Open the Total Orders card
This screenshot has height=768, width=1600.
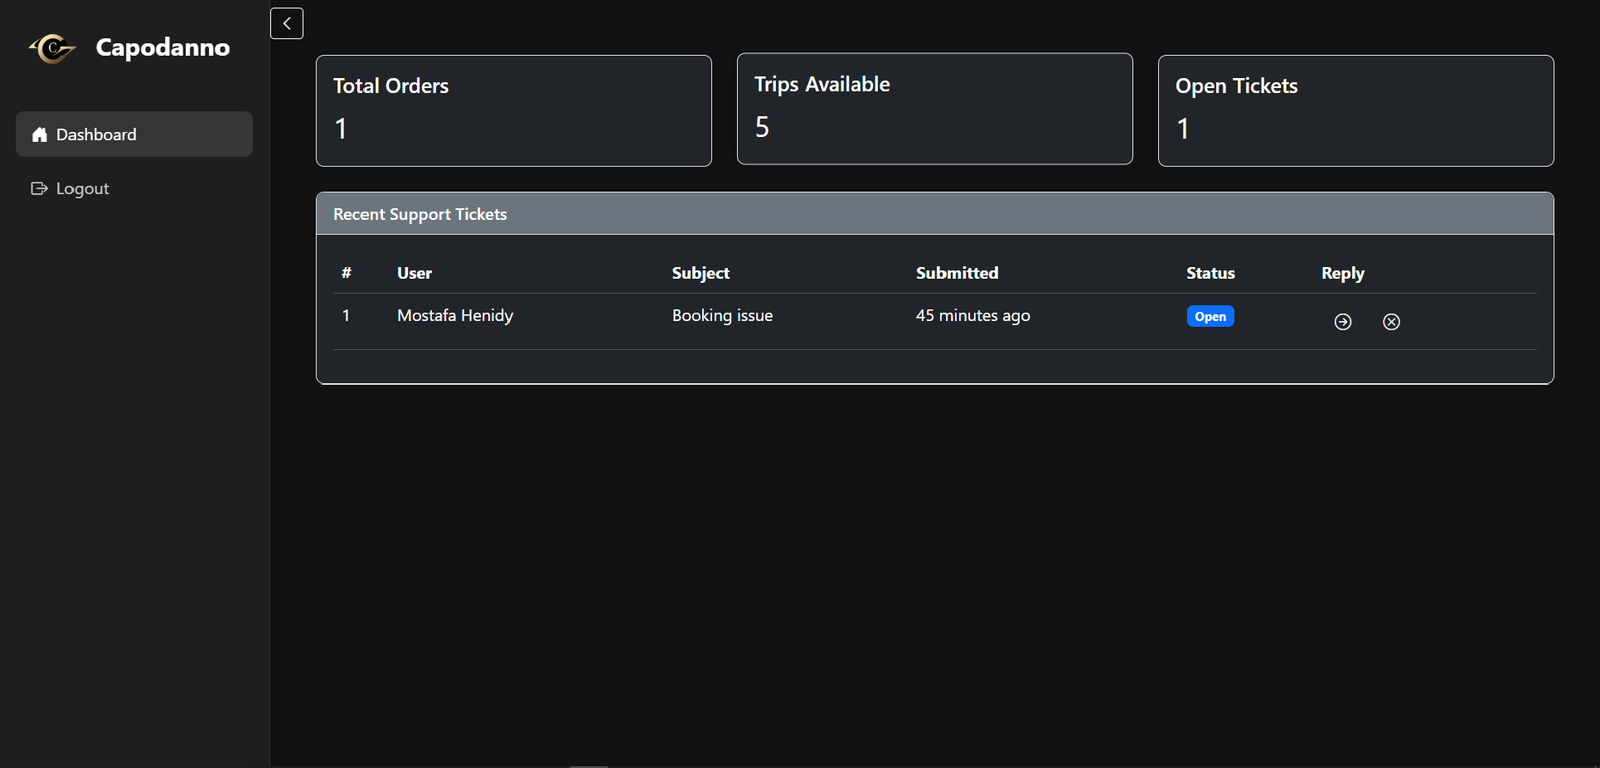tap(513, 110)
